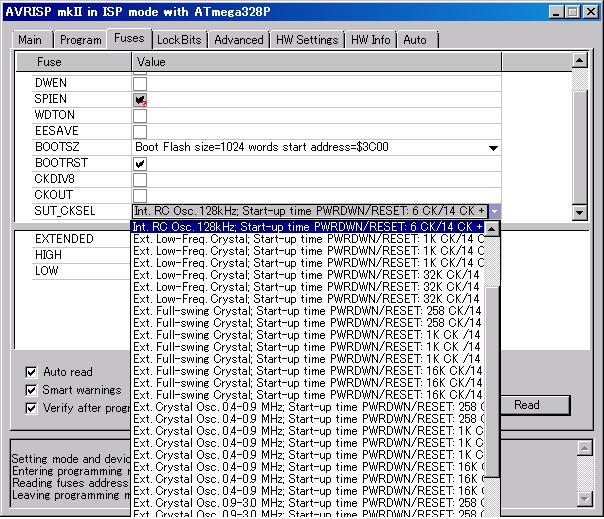Uncheck Verify after programming checkbox

[x=31, y=408]
